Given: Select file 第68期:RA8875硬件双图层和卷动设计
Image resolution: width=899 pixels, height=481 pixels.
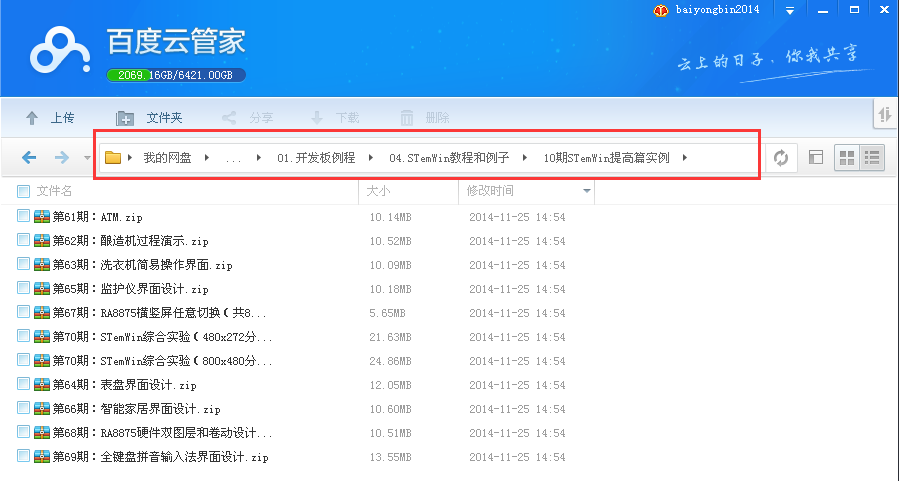Looking at the screenshot, I should (162, 433).
